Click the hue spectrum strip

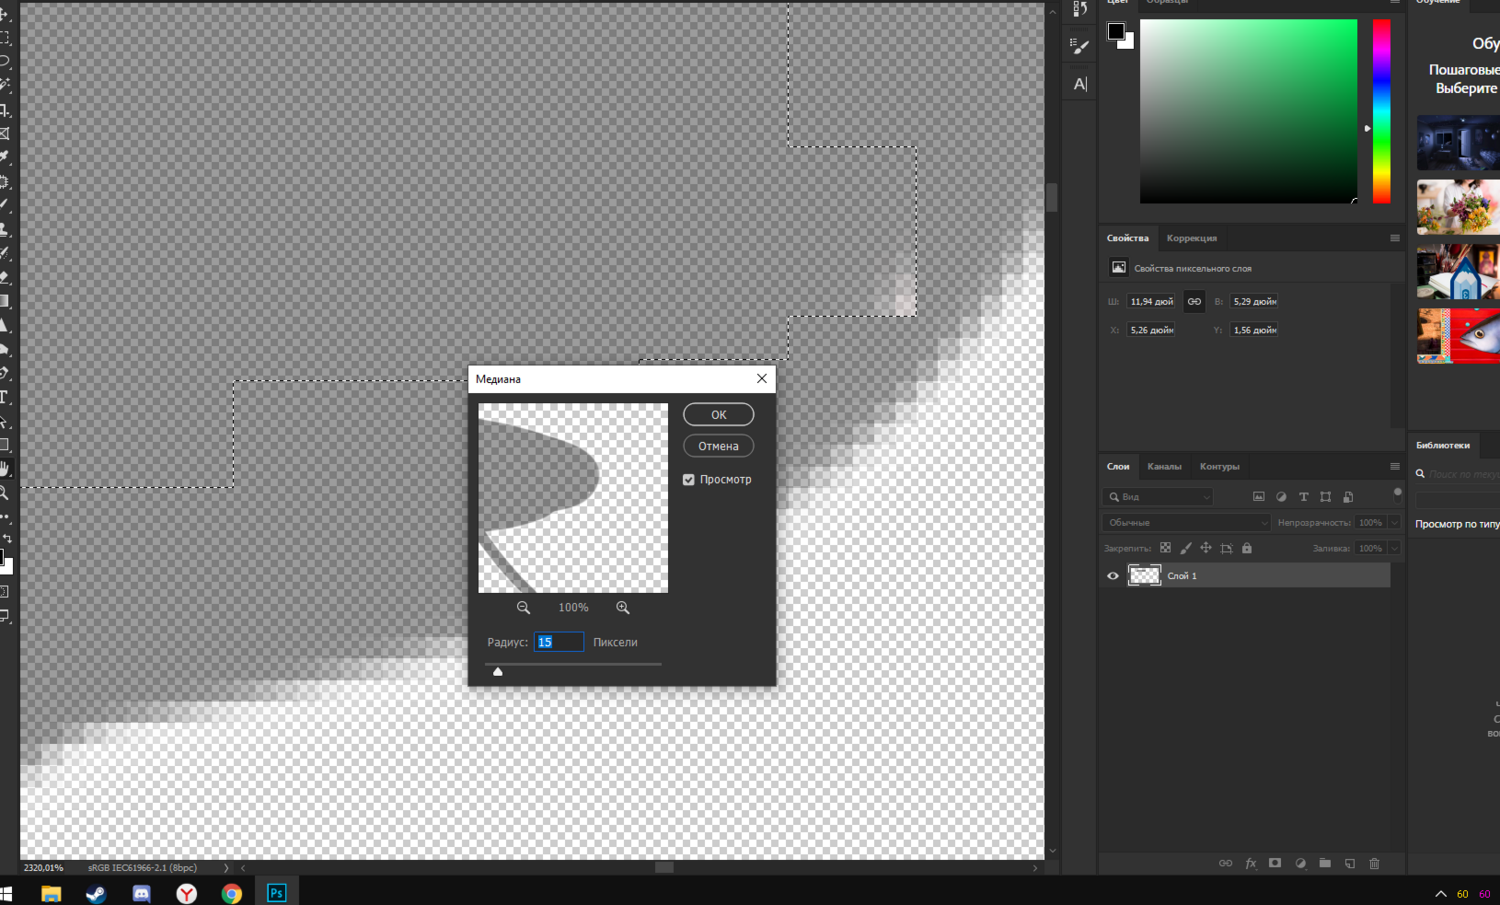1381,111
